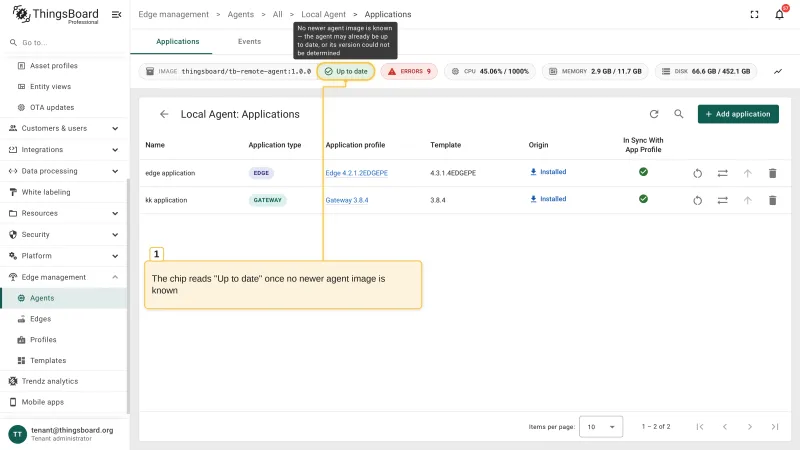
Task: Collapse the sidebar menu toggle icon
Action: pyautogui.click(x=116, y=14)
